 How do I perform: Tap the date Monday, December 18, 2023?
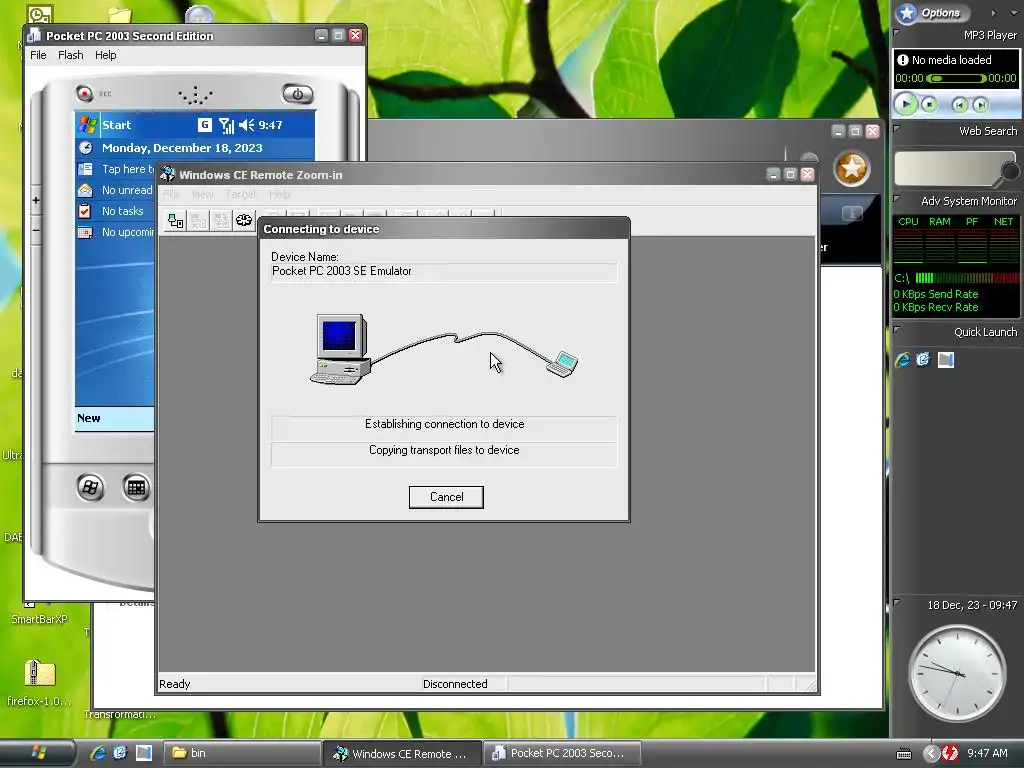point(182,148)
